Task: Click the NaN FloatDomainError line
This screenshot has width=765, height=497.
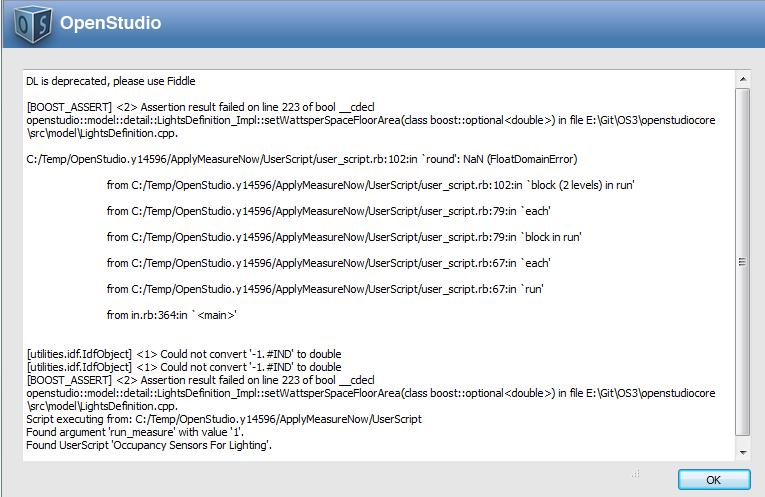Action: pos(302,159)
